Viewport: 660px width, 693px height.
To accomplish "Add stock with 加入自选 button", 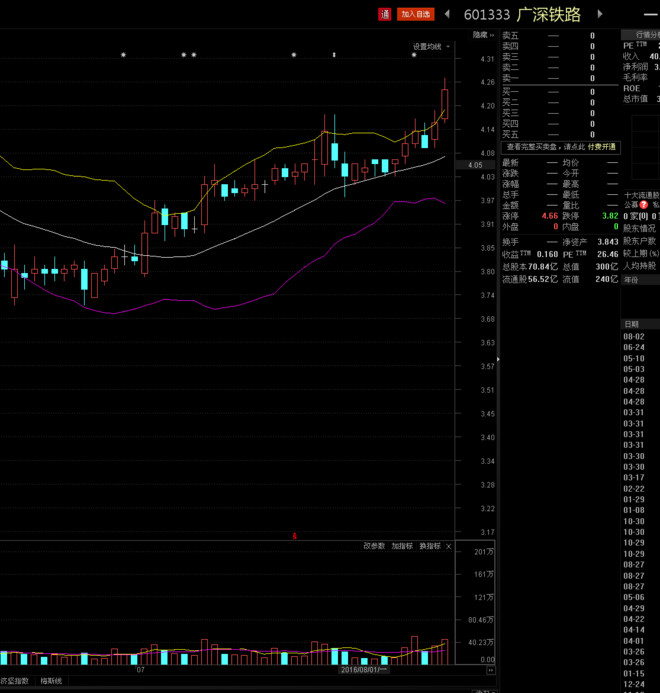I will click(x=416, y=14).
